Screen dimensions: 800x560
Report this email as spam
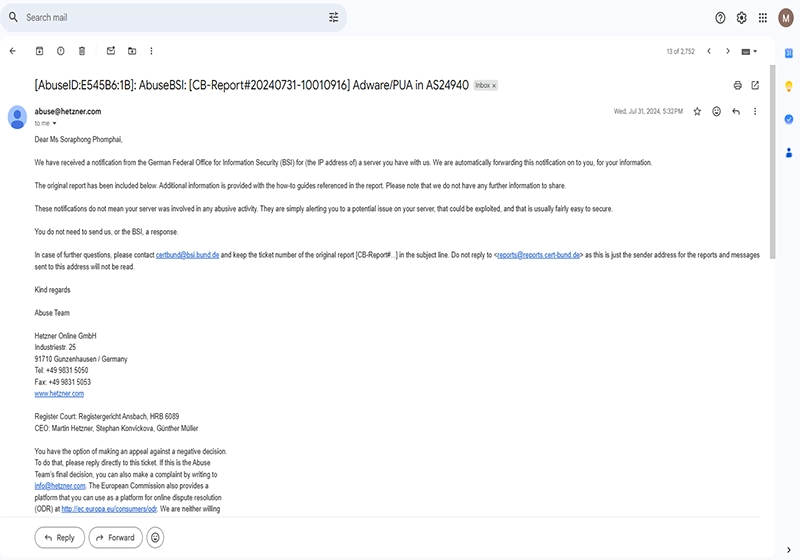(x=61, y=51)
